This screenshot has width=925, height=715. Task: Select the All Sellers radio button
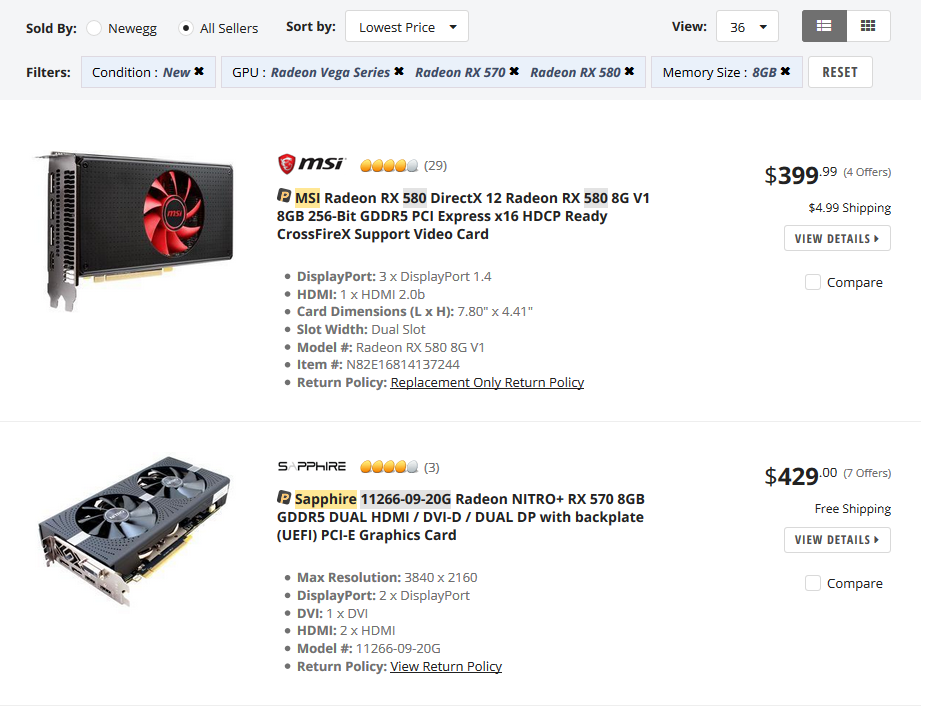pyautogui.click(x=186, y=28)
